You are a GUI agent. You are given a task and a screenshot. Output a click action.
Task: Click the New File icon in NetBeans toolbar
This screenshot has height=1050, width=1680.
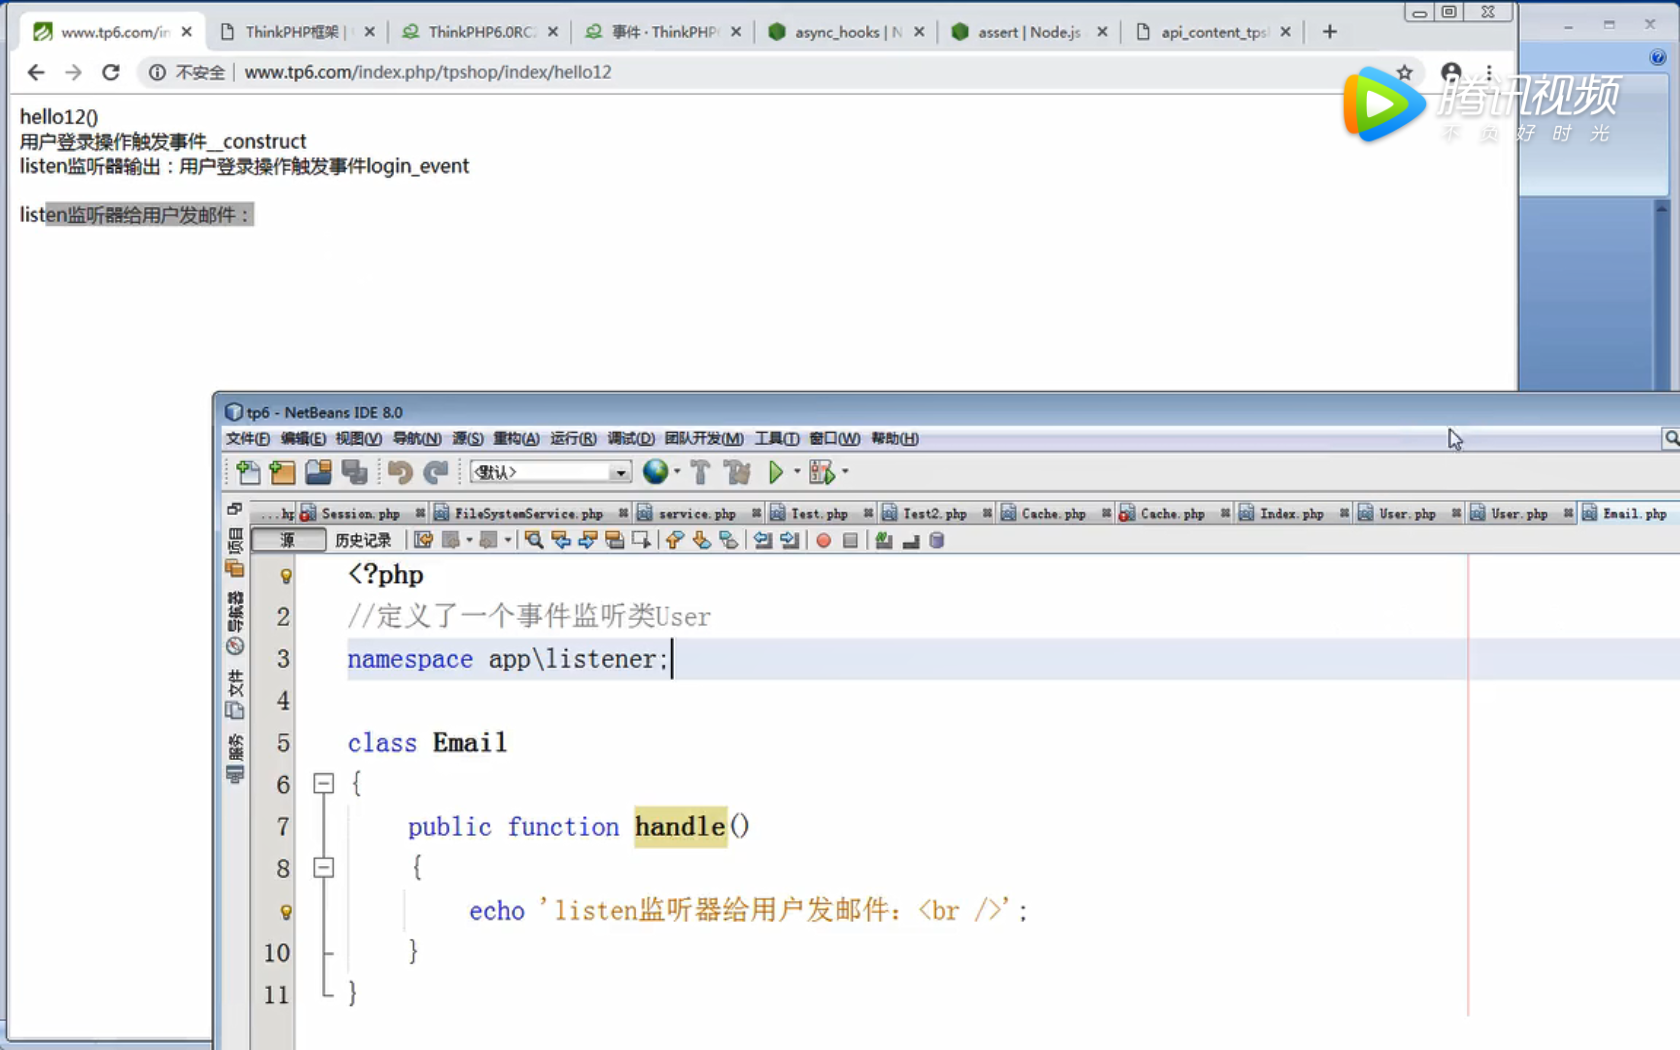(x=248, y=472)
